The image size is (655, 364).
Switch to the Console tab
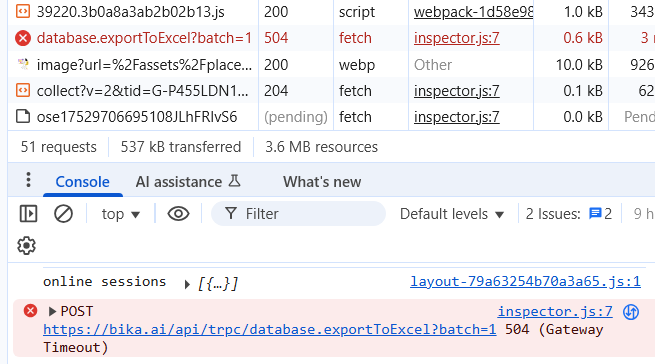(82, 182)
